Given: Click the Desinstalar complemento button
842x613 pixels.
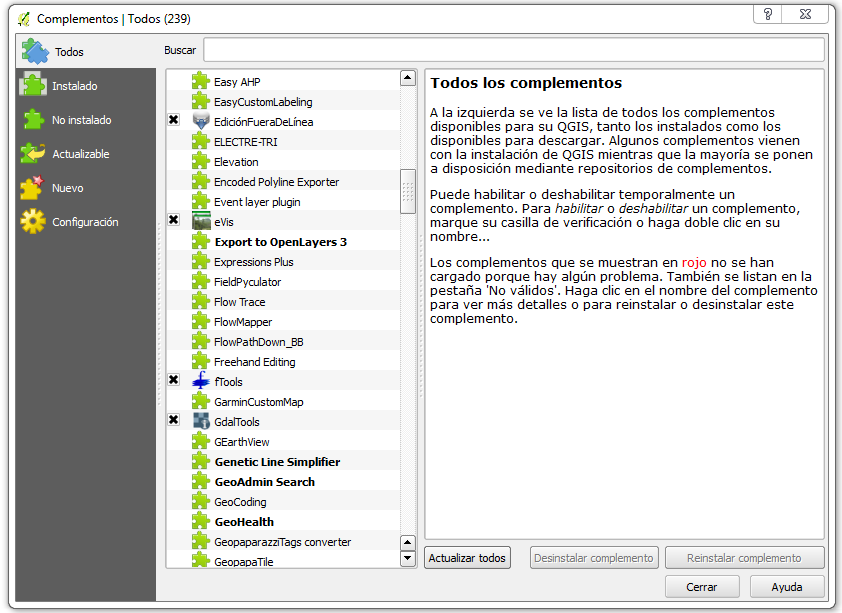Looking at the screenshot, I should 594,558.
